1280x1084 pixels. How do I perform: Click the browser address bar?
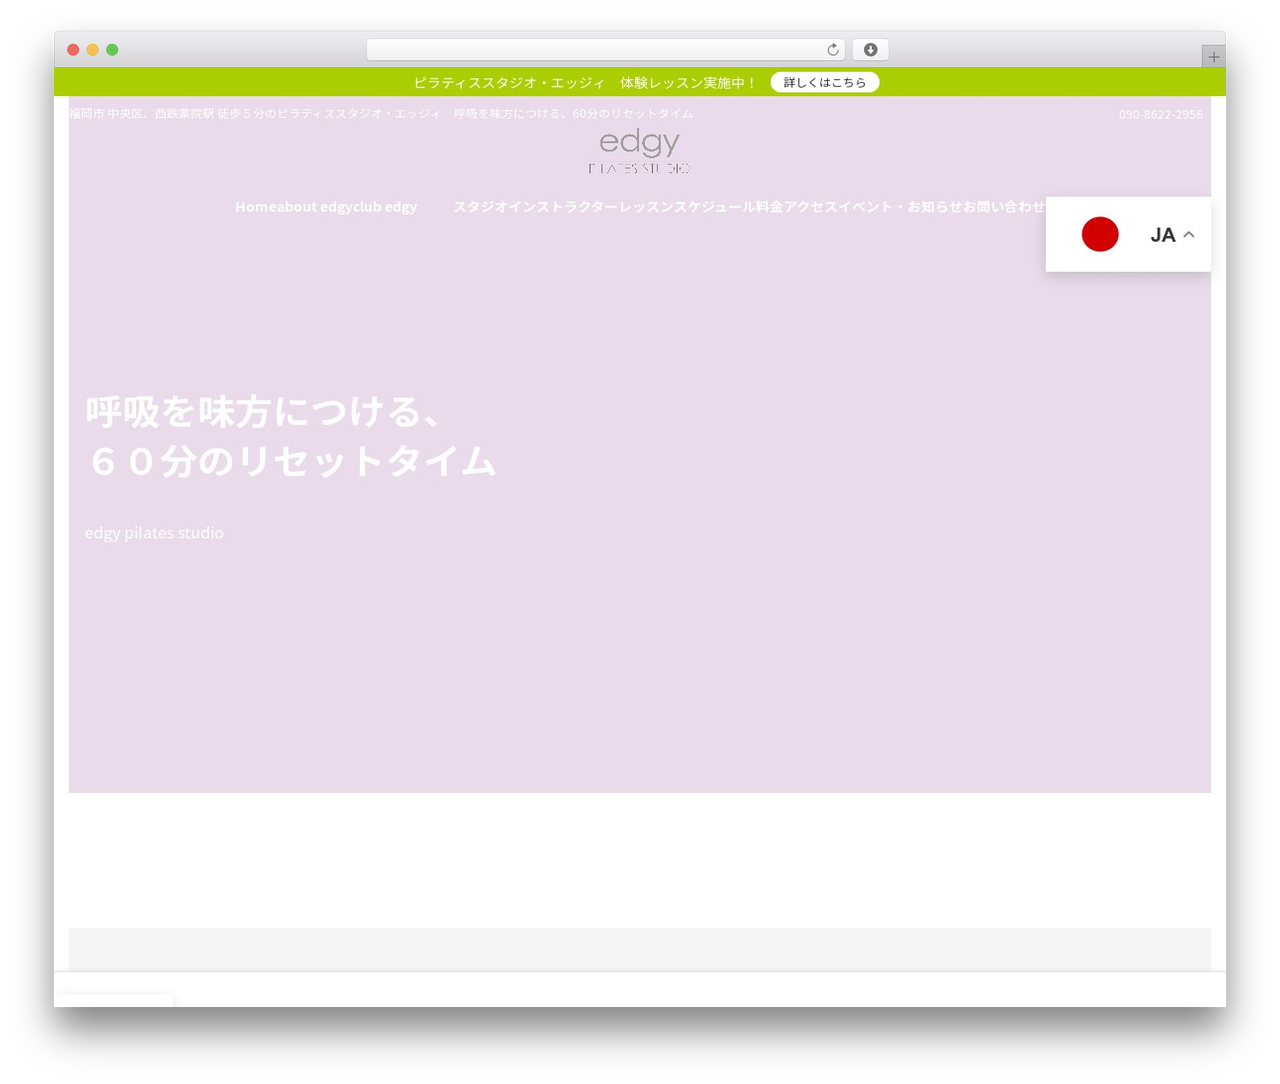(x=605, y=50)
